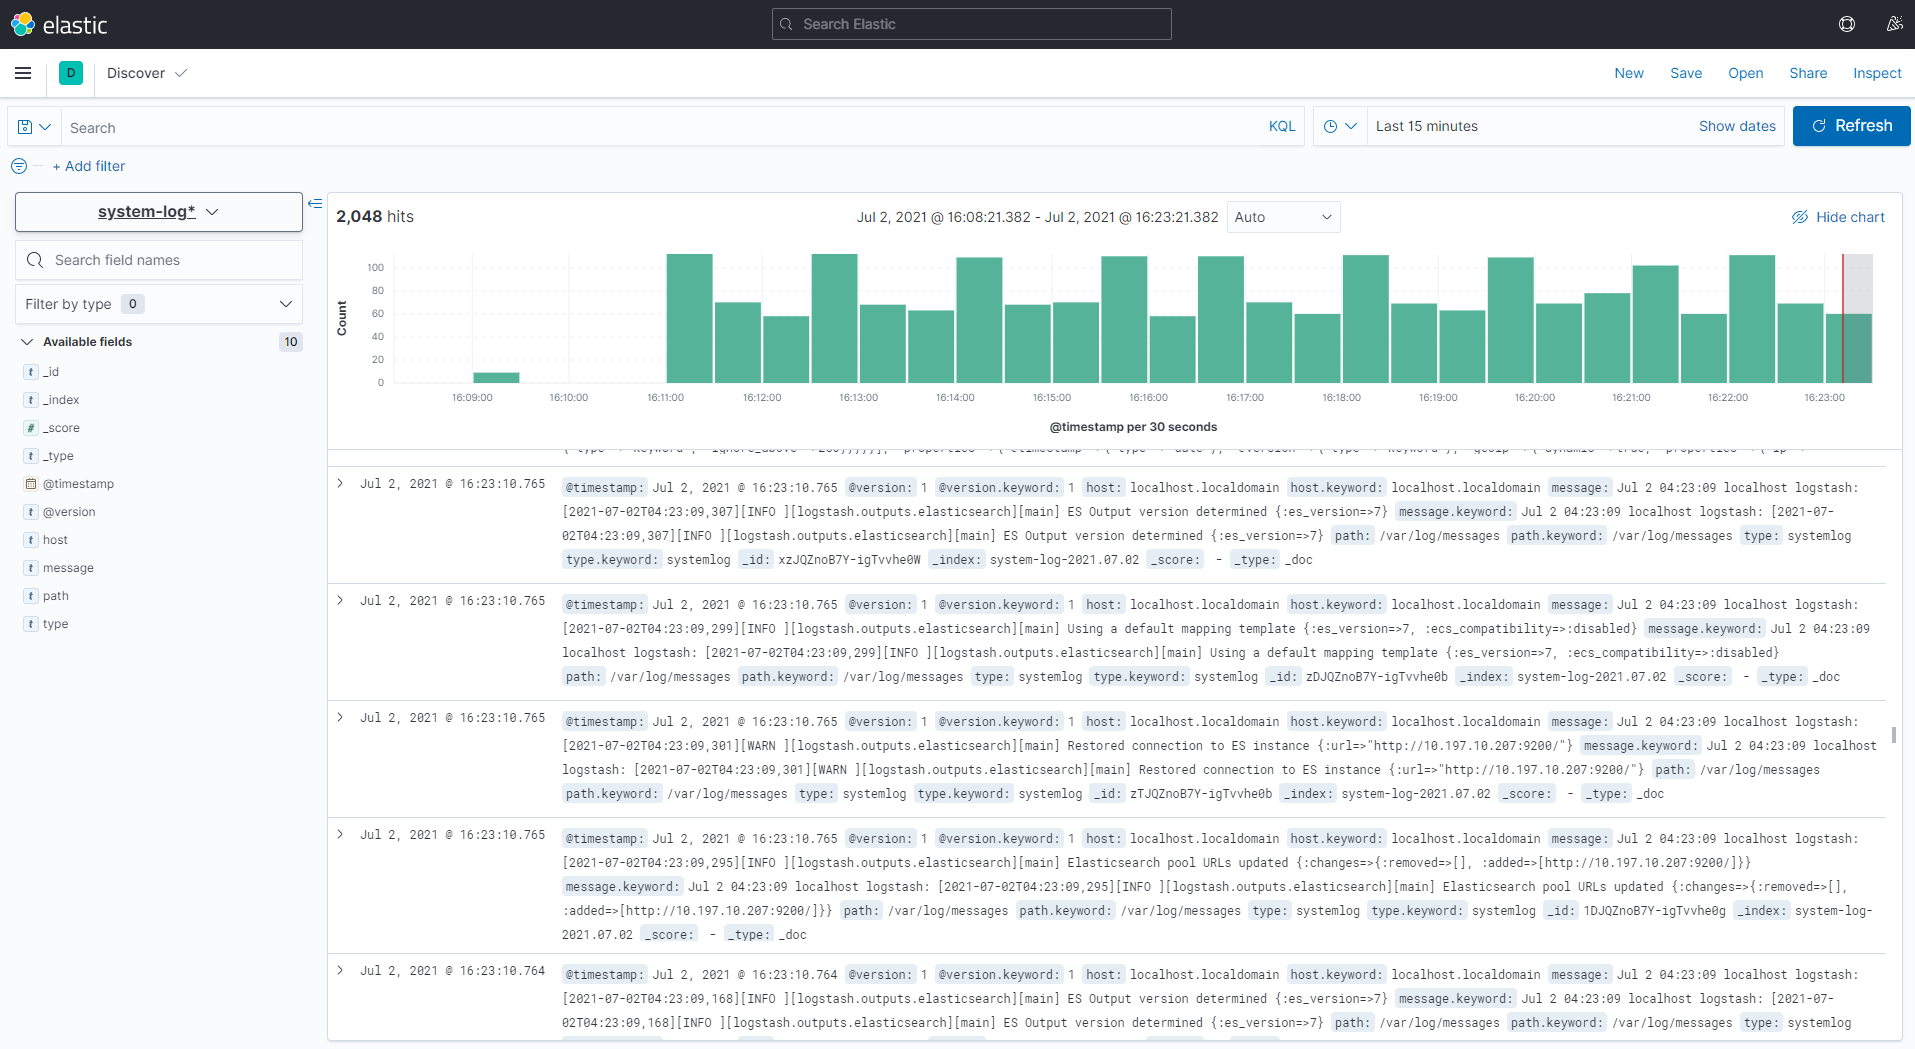Open the help menu icon
This screenshot has width=1915, height=1049.
pyautogui.click(x=1847, y=24)
